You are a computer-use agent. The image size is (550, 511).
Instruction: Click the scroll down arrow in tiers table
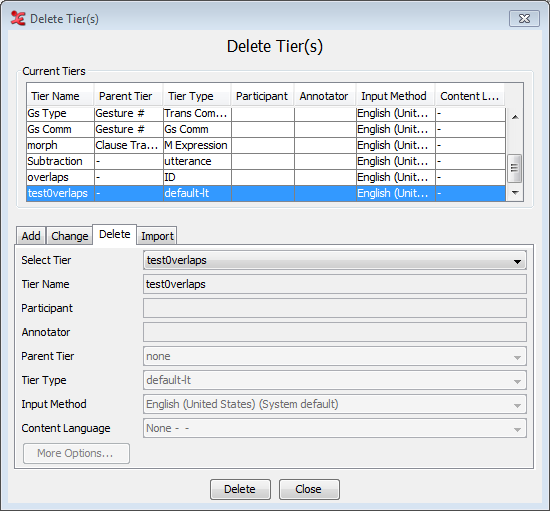tap(515, 193)
